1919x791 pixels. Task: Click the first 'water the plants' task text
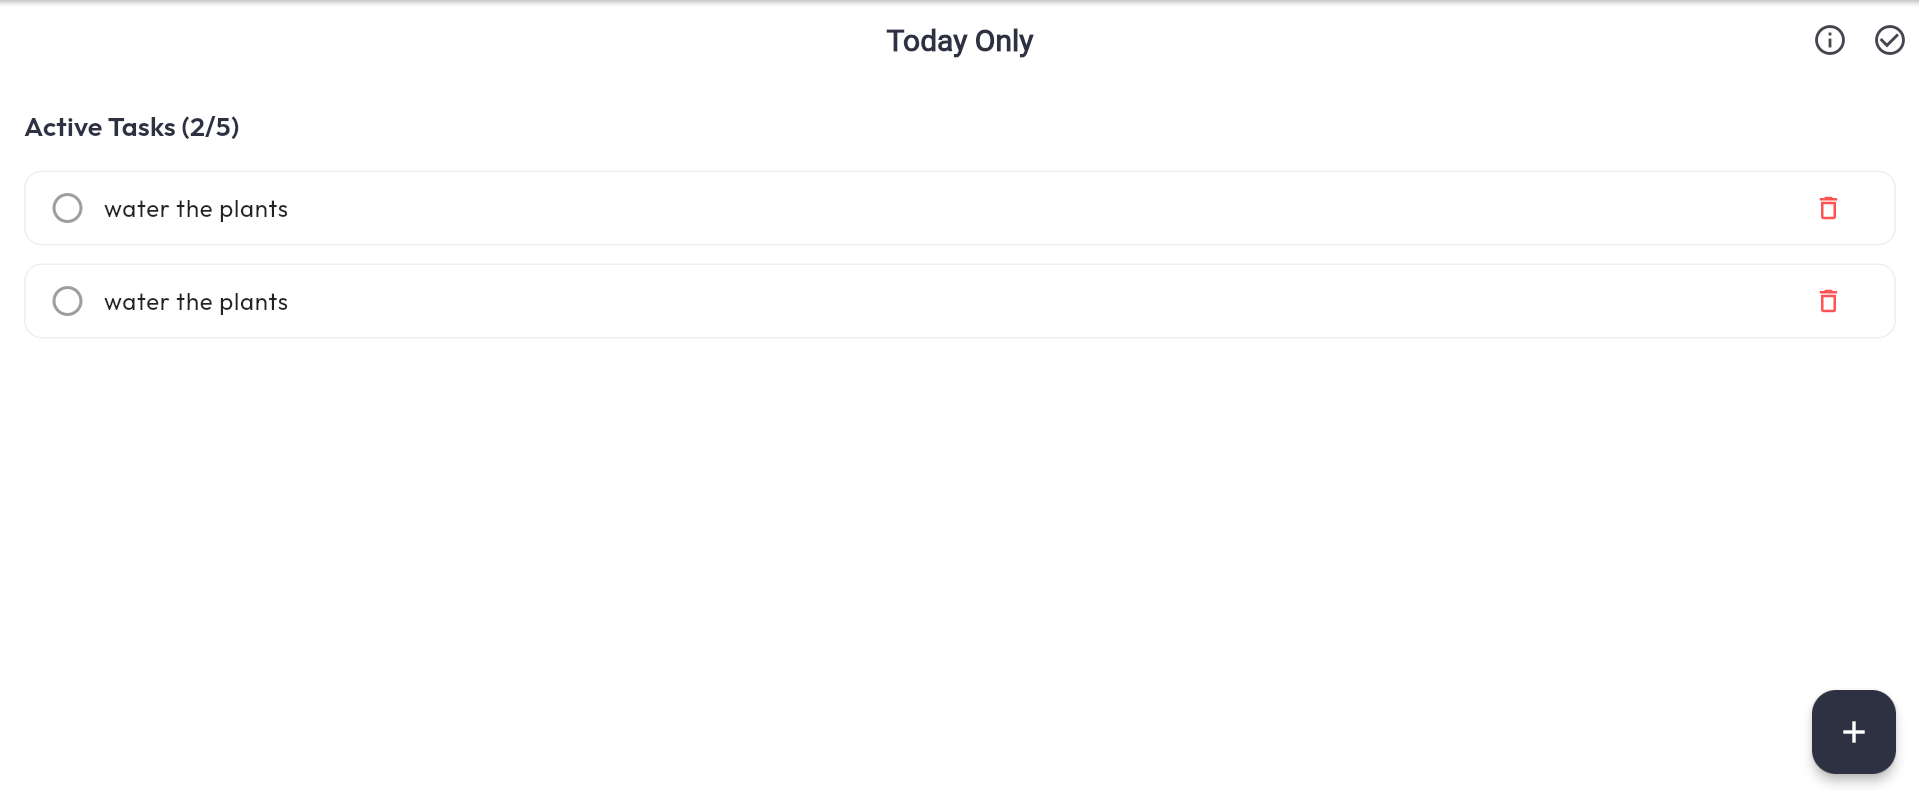[x=196, y=208]
